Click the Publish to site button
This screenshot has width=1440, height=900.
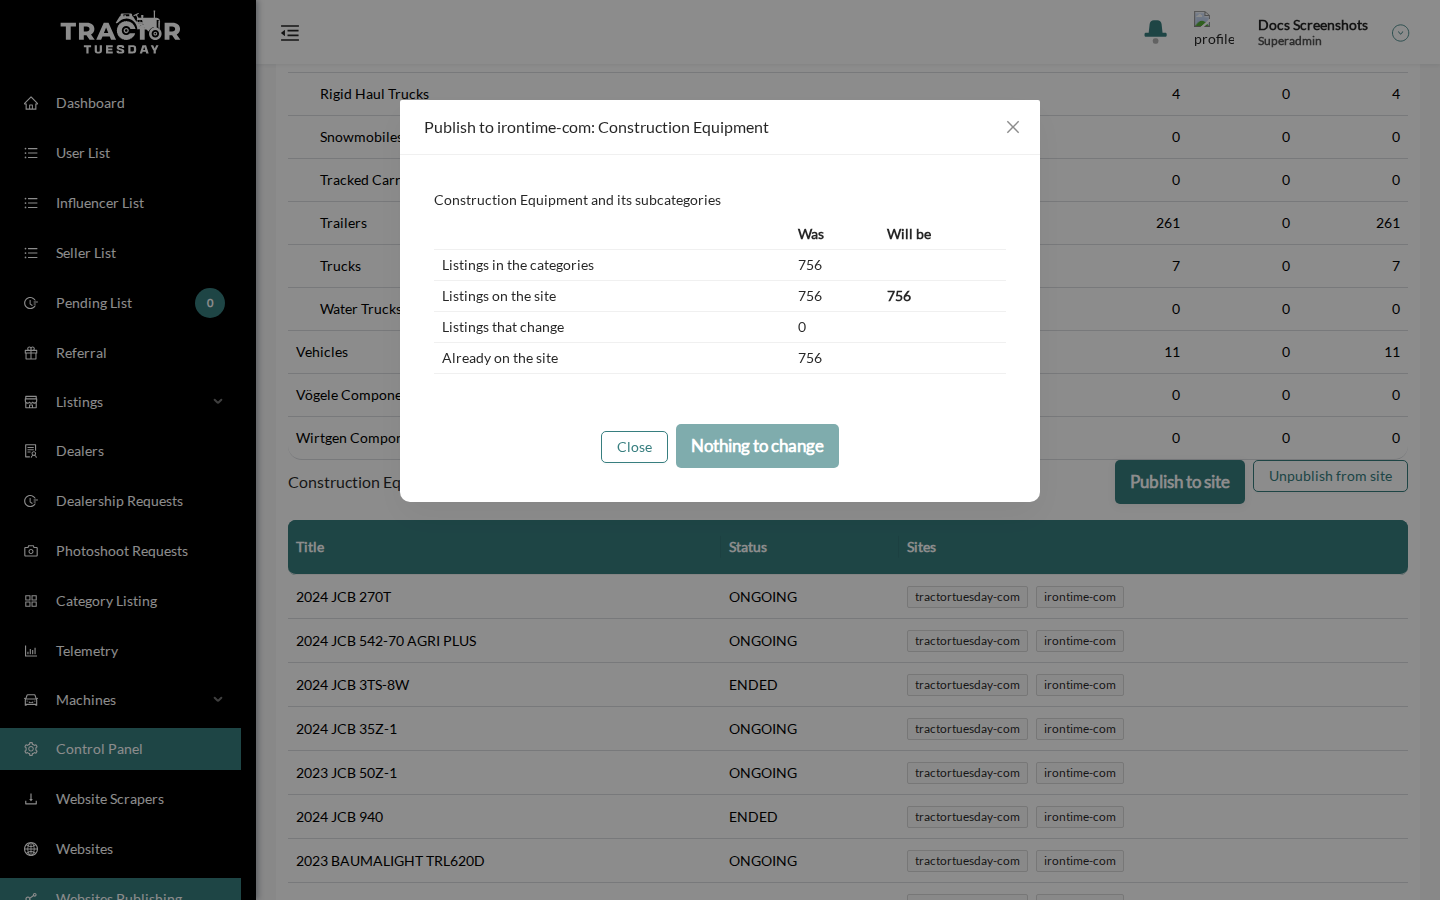coord(1180,482)
